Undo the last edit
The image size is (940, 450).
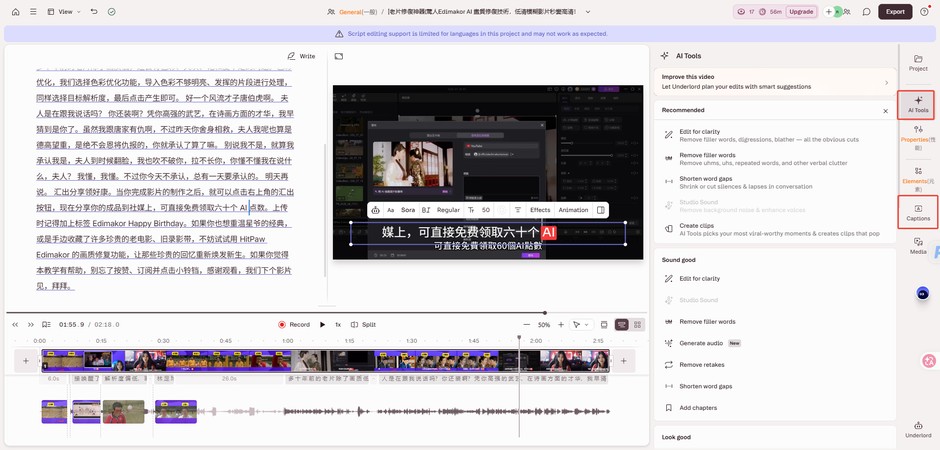(x=94, y=11)
